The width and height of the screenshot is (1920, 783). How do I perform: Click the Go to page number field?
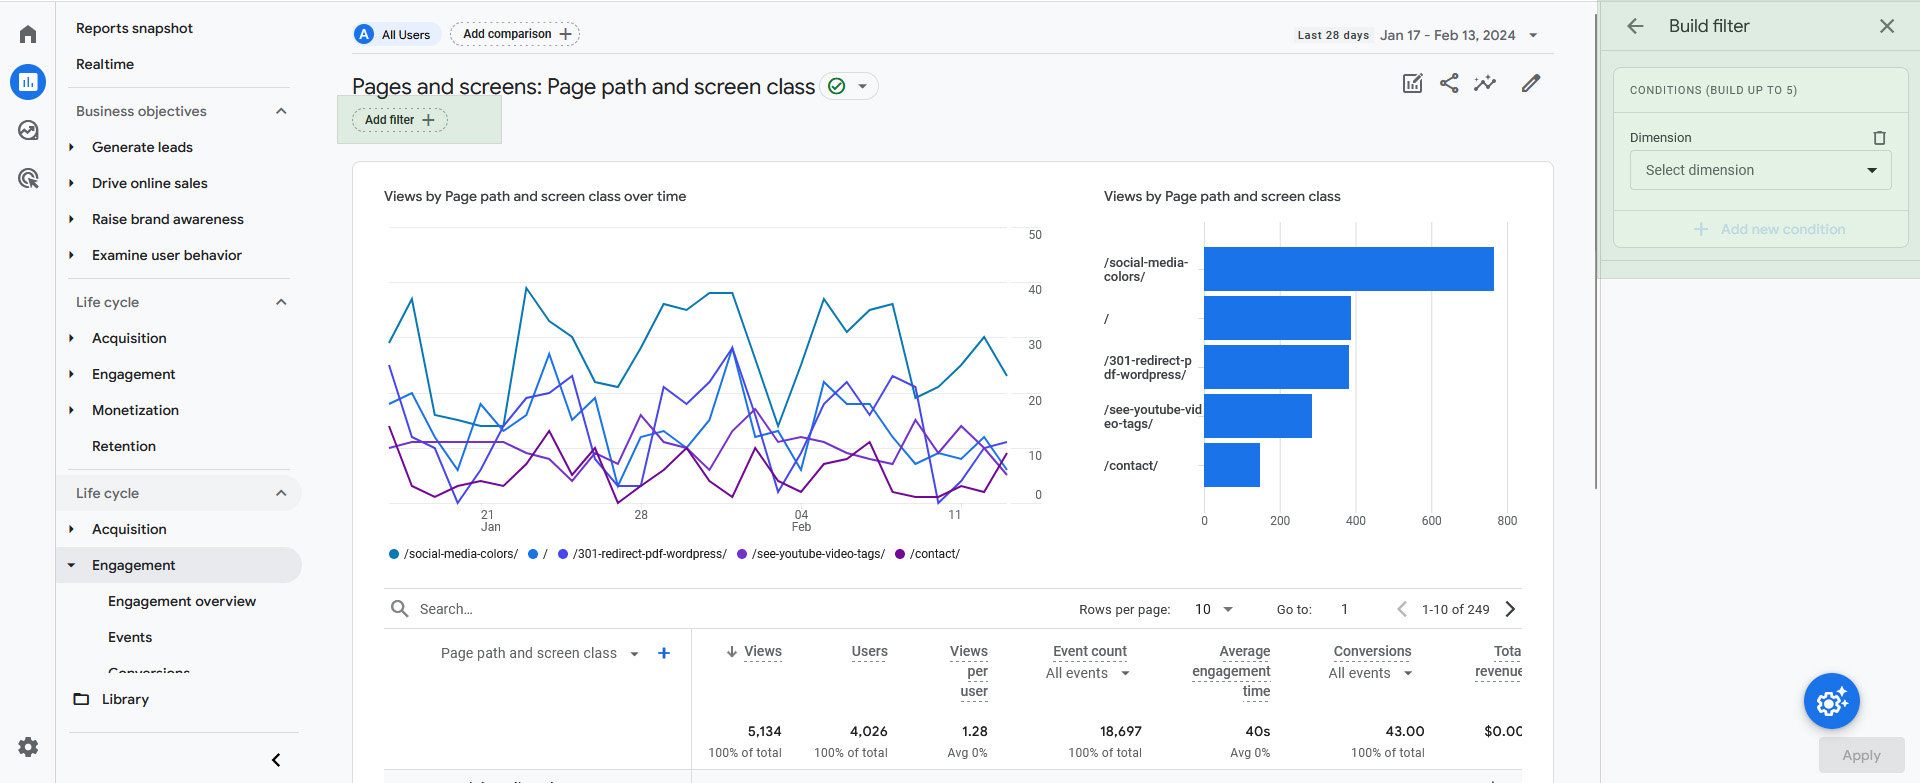pos(1346,609)
